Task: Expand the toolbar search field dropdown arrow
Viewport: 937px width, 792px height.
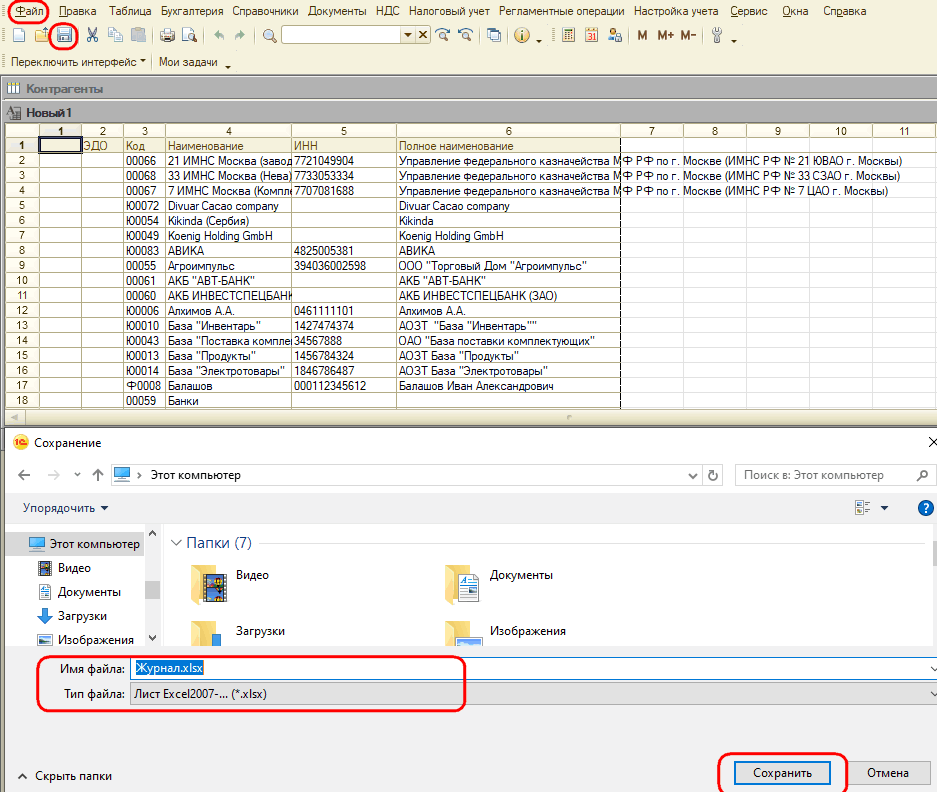Action: tap(408, 35)
